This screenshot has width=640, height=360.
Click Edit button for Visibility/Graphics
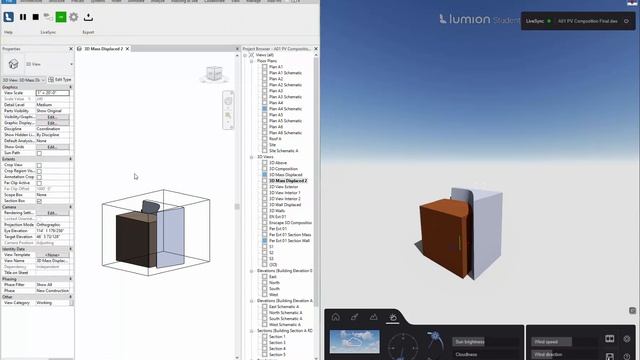[52, 117]
